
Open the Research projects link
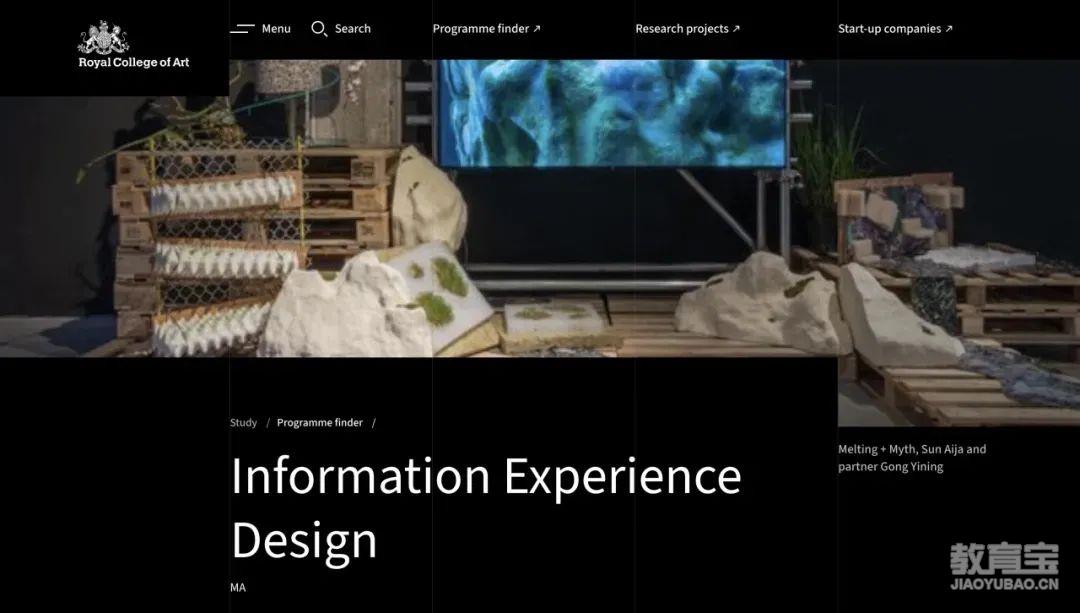[x=687, y=29]
